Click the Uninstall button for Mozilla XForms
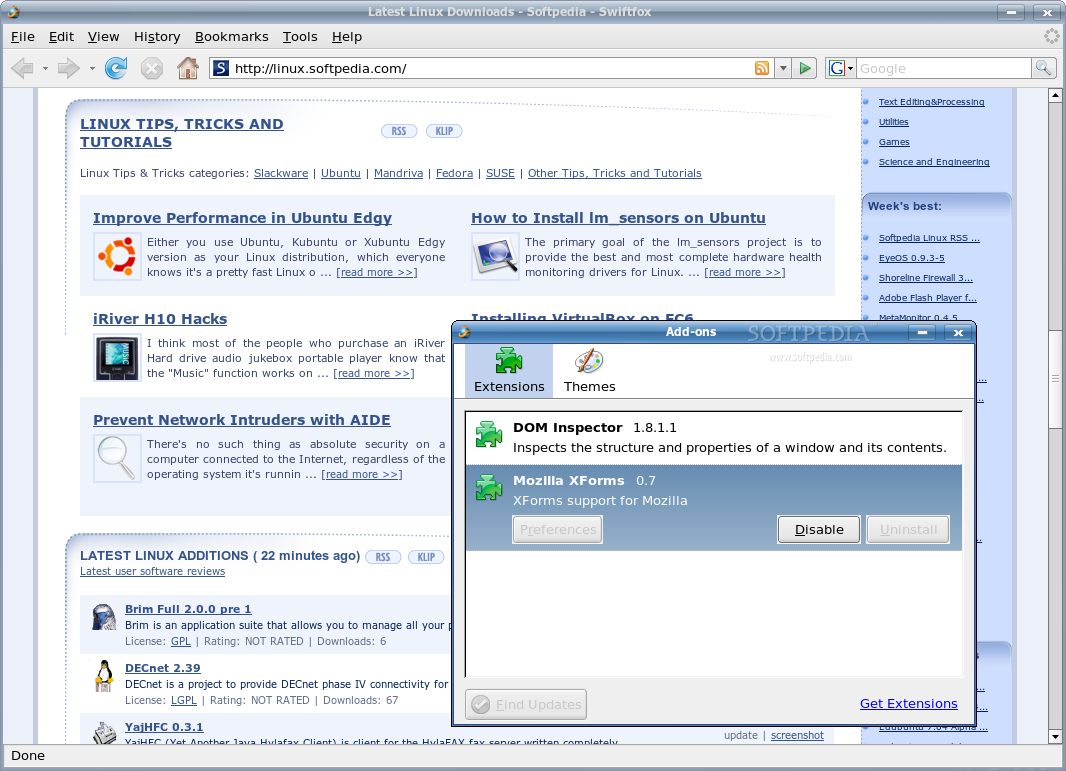1066x771 pixels. point(908,530)
